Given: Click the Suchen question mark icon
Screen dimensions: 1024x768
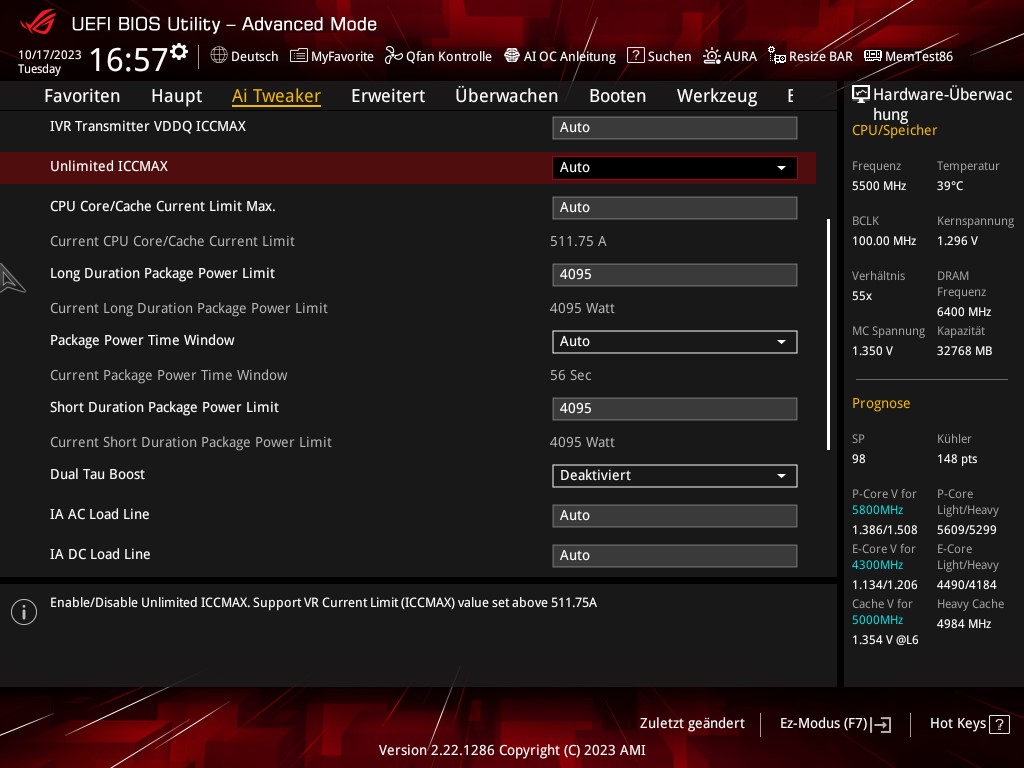Looking at the screenshot, I should 635,56.
